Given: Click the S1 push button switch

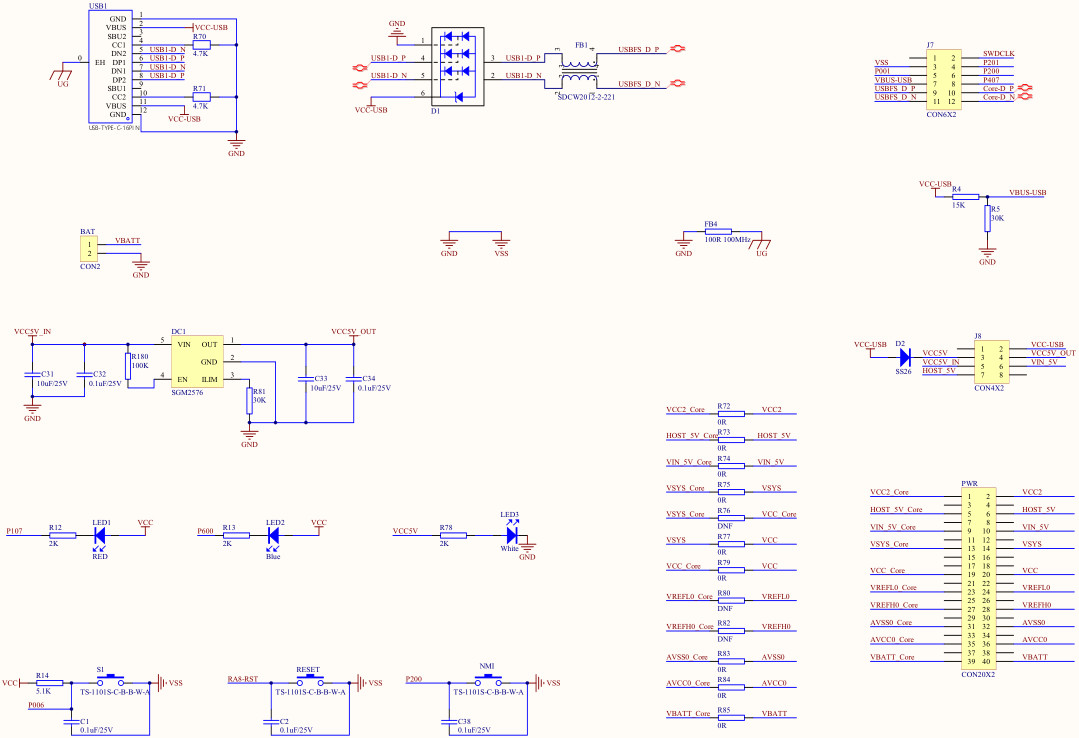Looking at the screenshot, I should [112, 682].
